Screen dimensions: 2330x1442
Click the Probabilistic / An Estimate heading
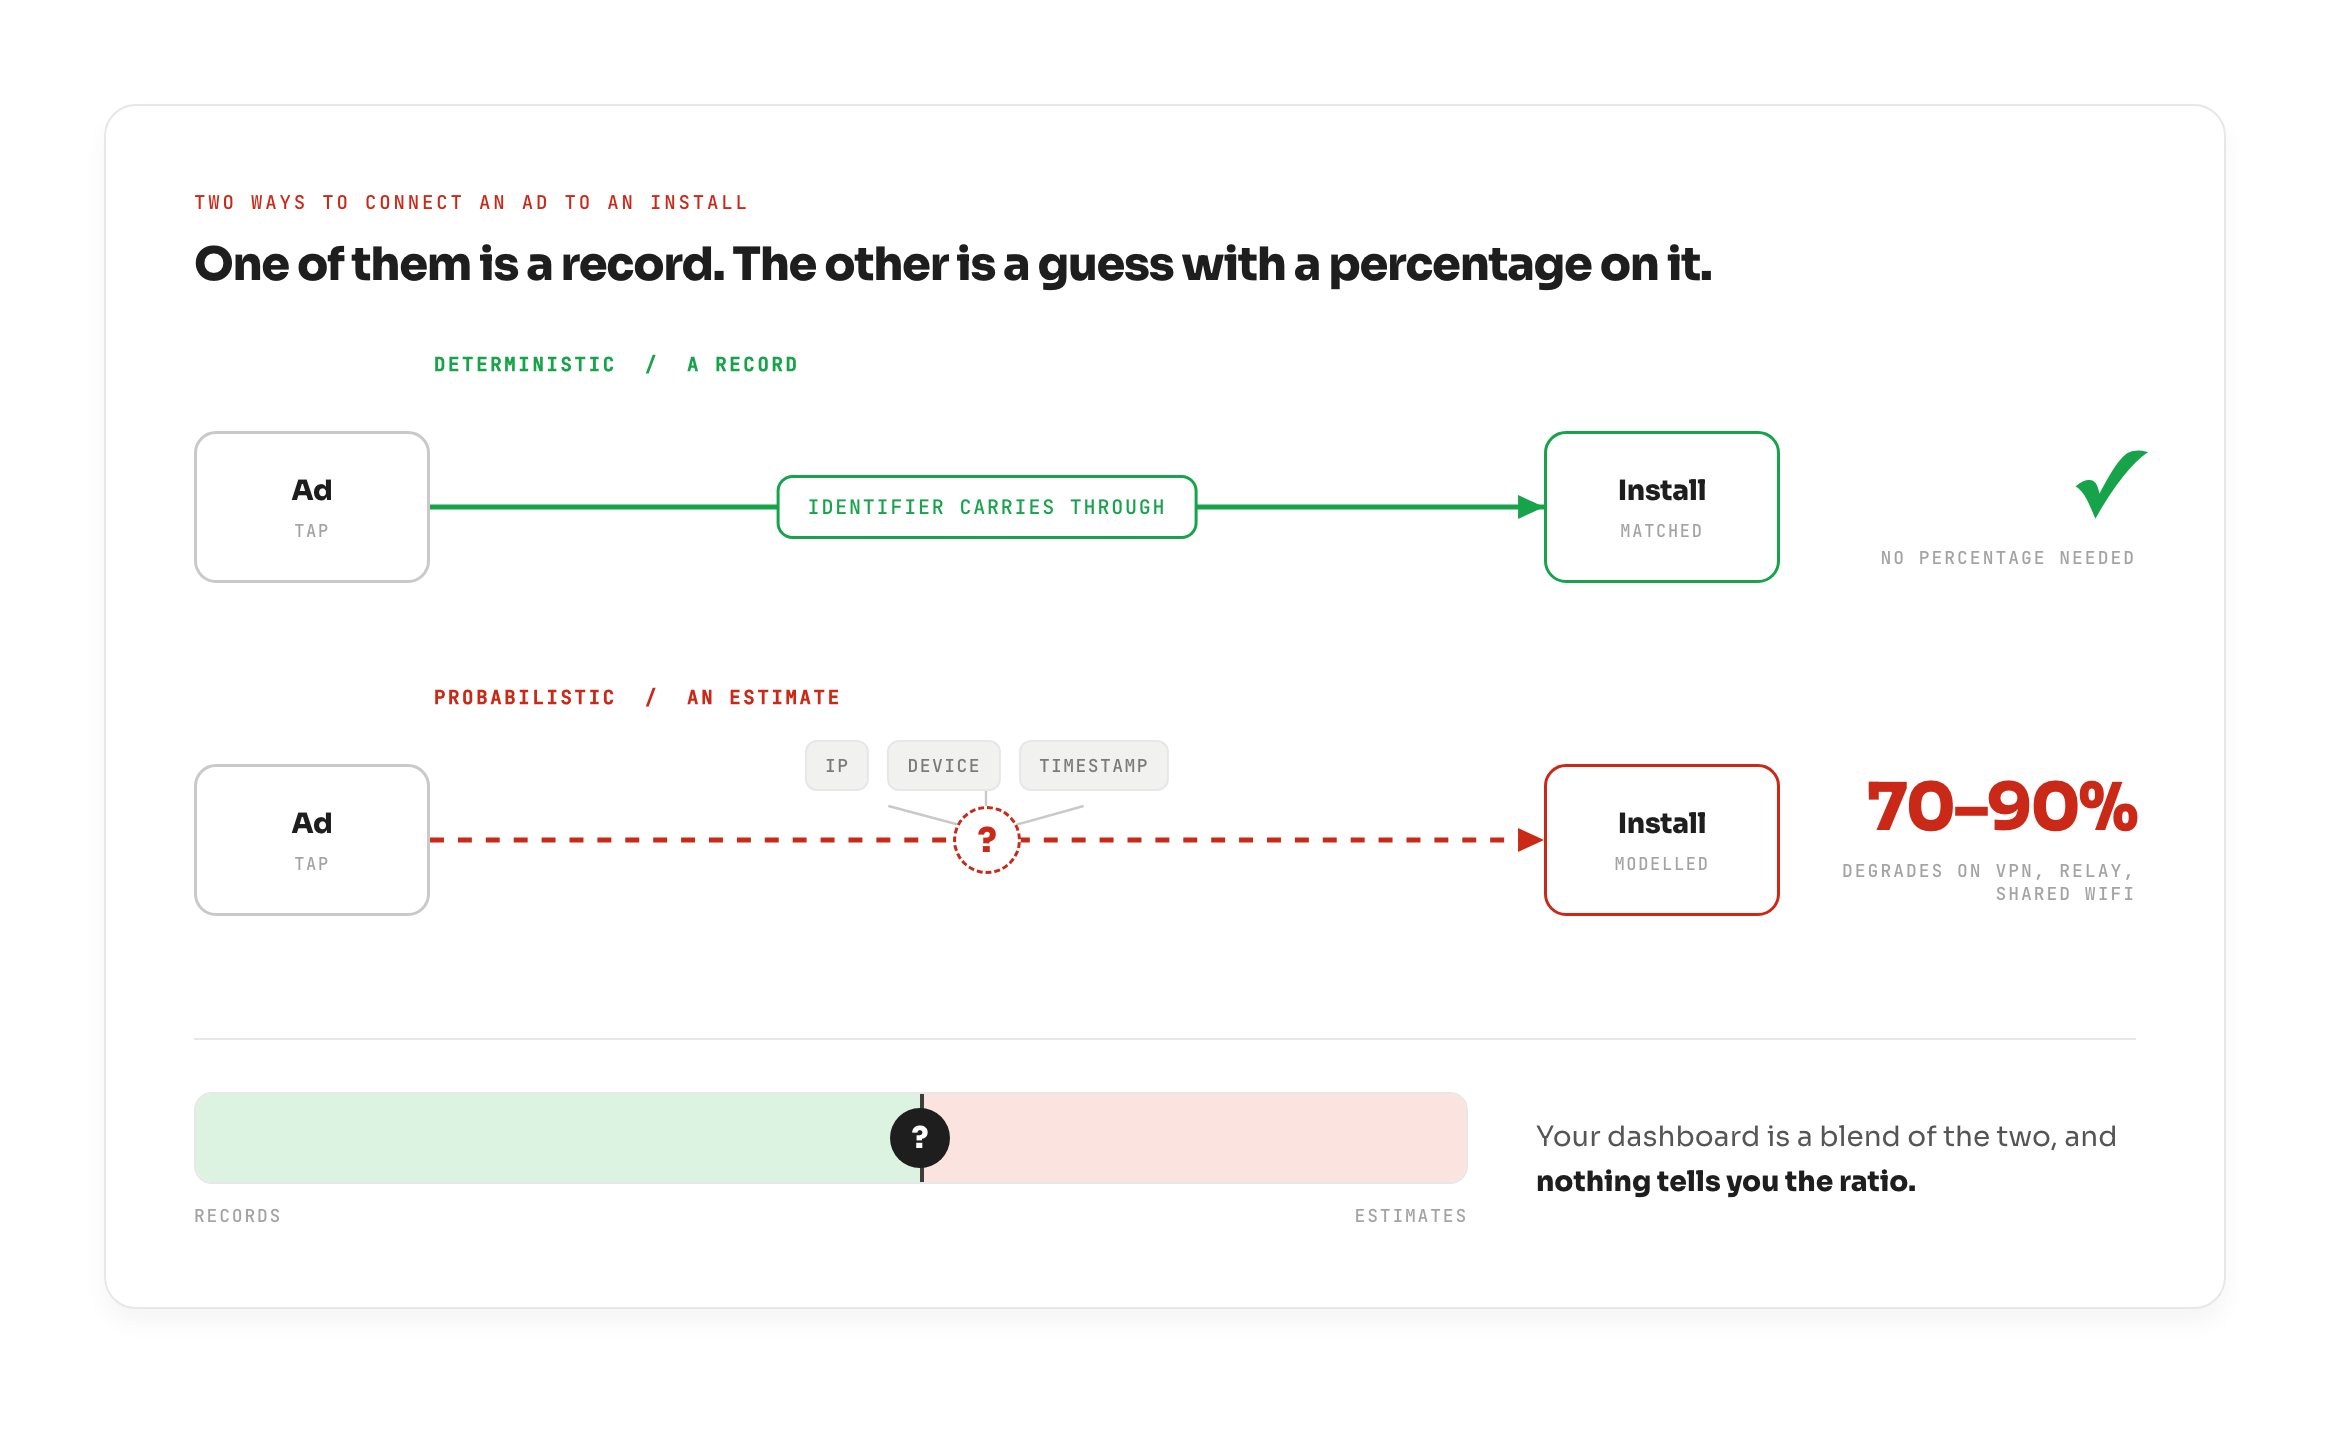(x=637, y=698)
